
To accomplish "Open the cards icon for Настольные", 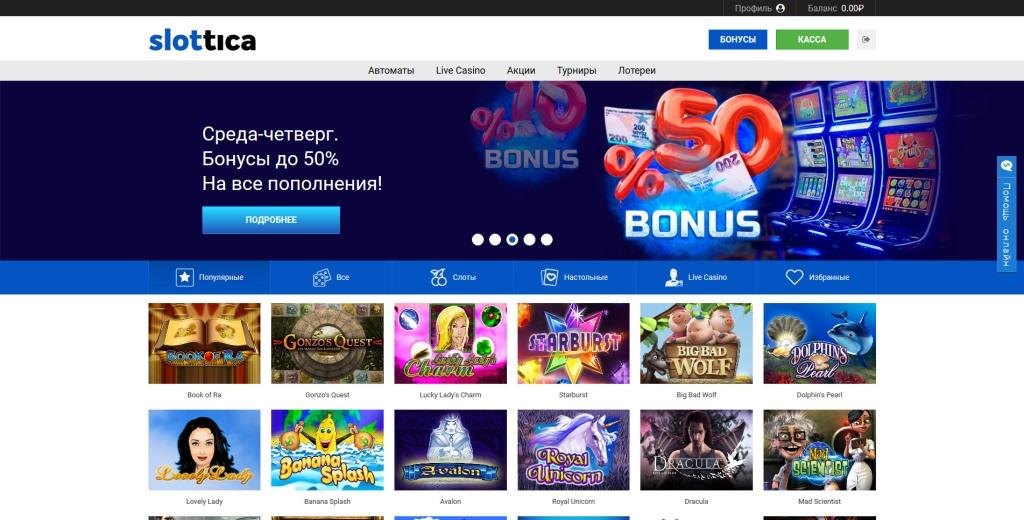I will [x=549, y=278].
